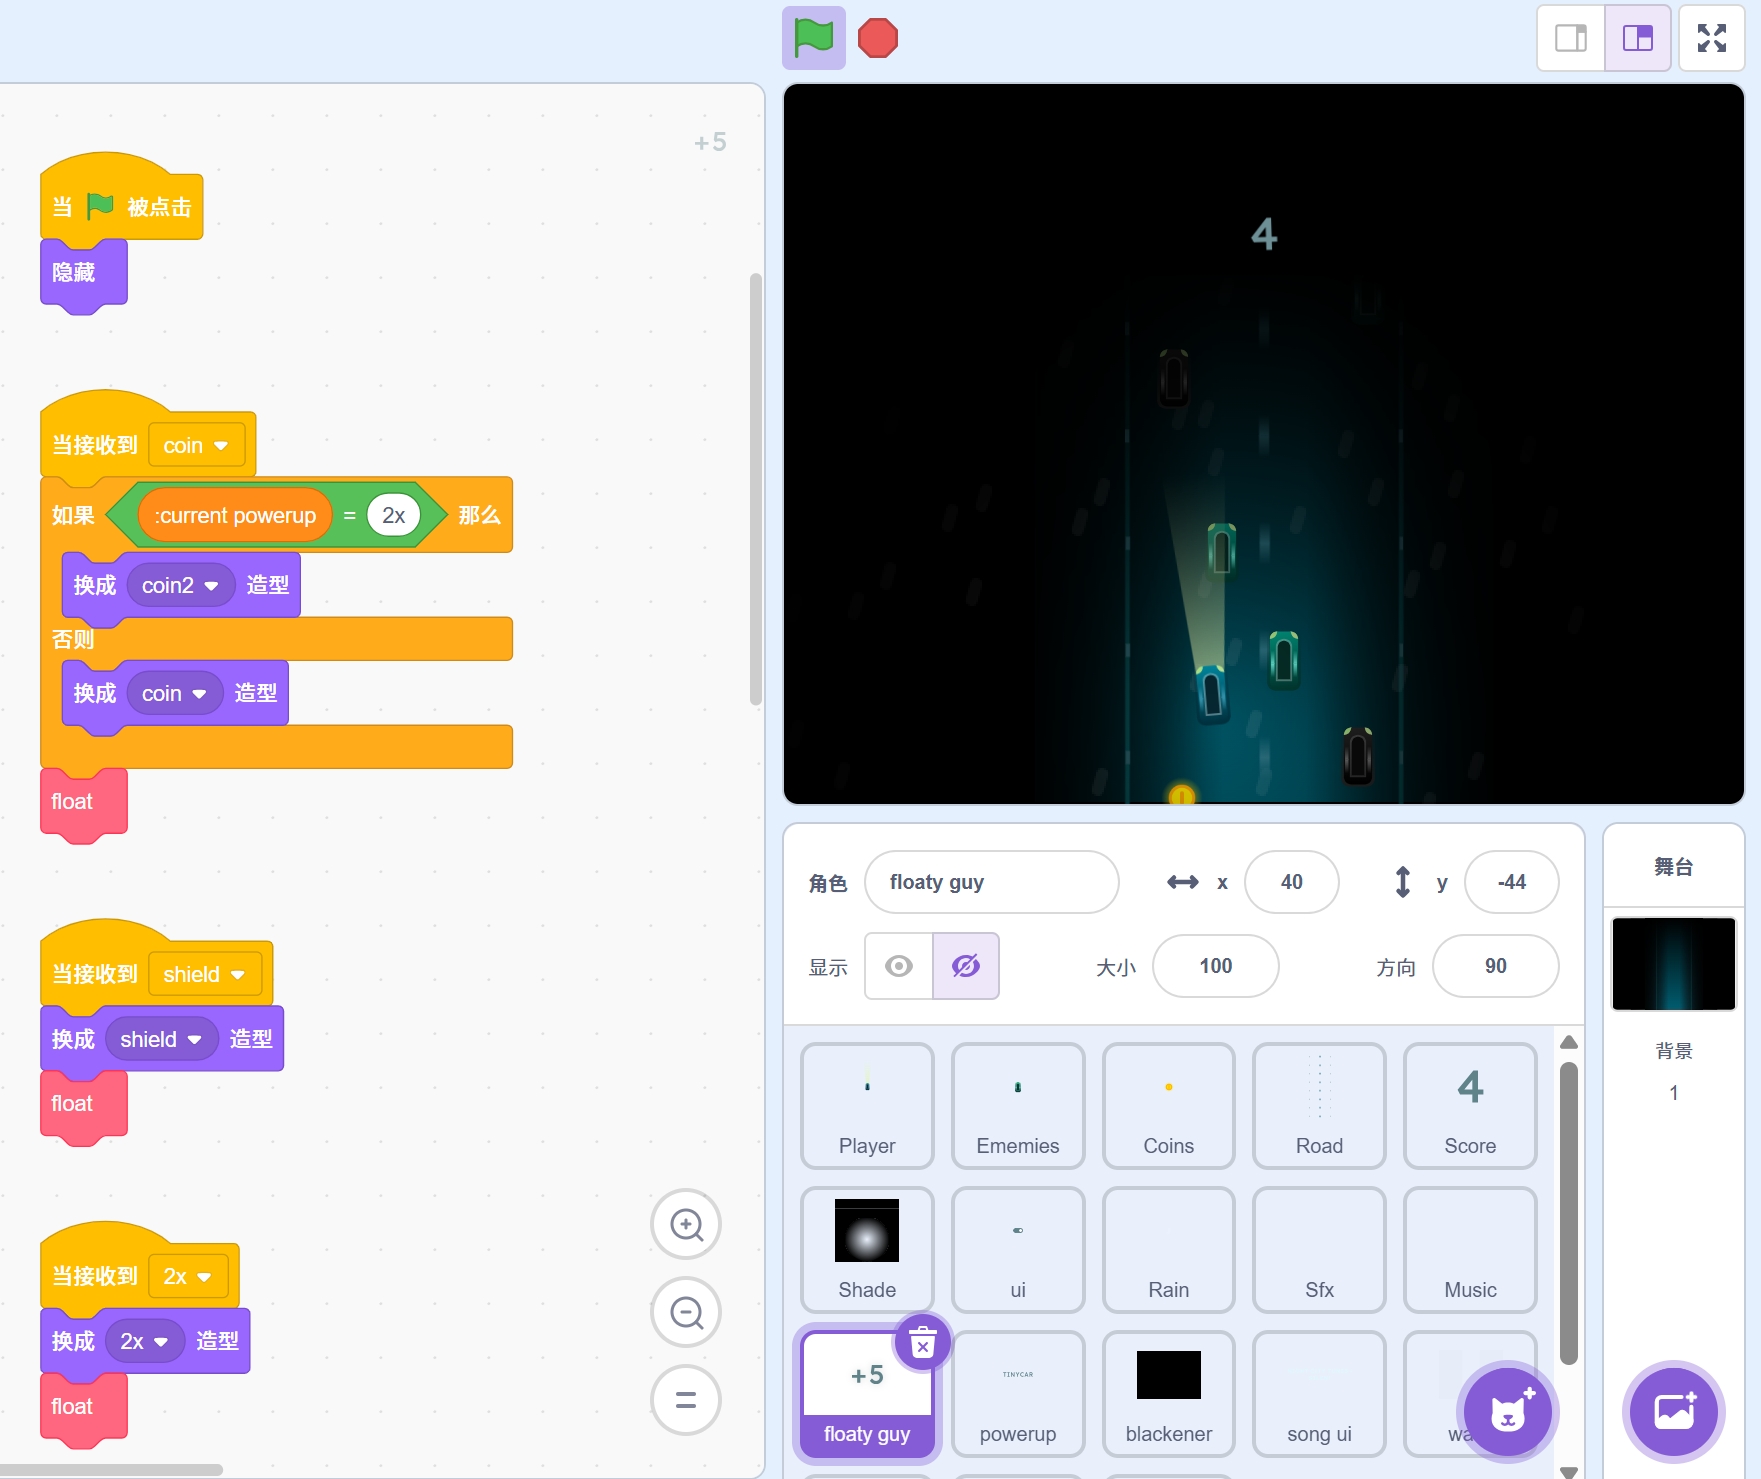Hide the sprite using crossed-eye toggle
Screen dimensions: 1761x1479
coord(965,966)
